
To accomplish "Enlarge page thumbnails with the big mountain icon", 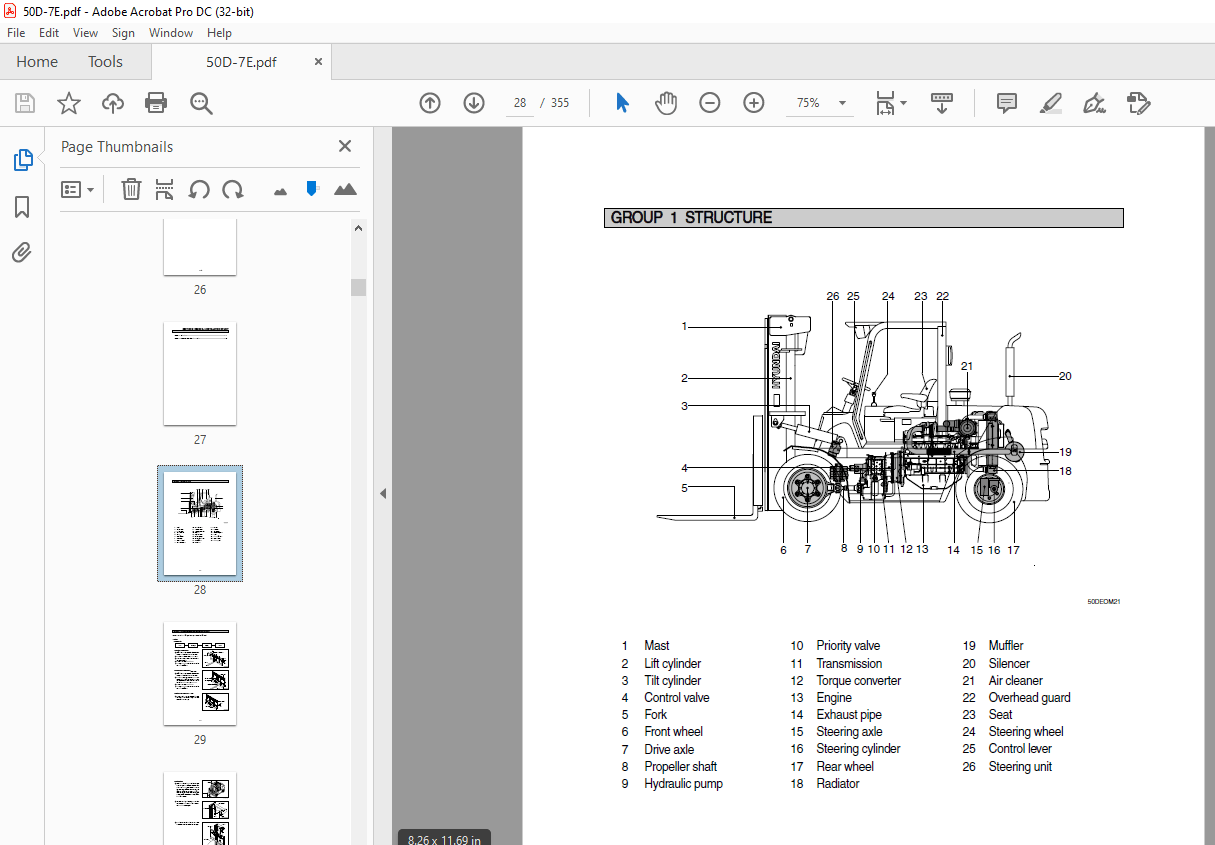I will (345, 189).
